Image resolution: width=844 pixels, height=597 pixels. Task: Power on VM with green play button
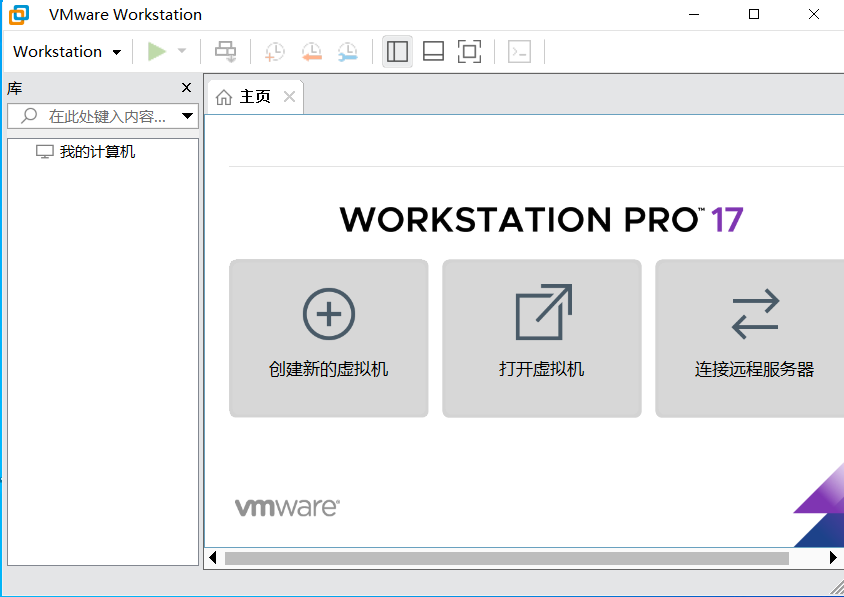[157, 52]
